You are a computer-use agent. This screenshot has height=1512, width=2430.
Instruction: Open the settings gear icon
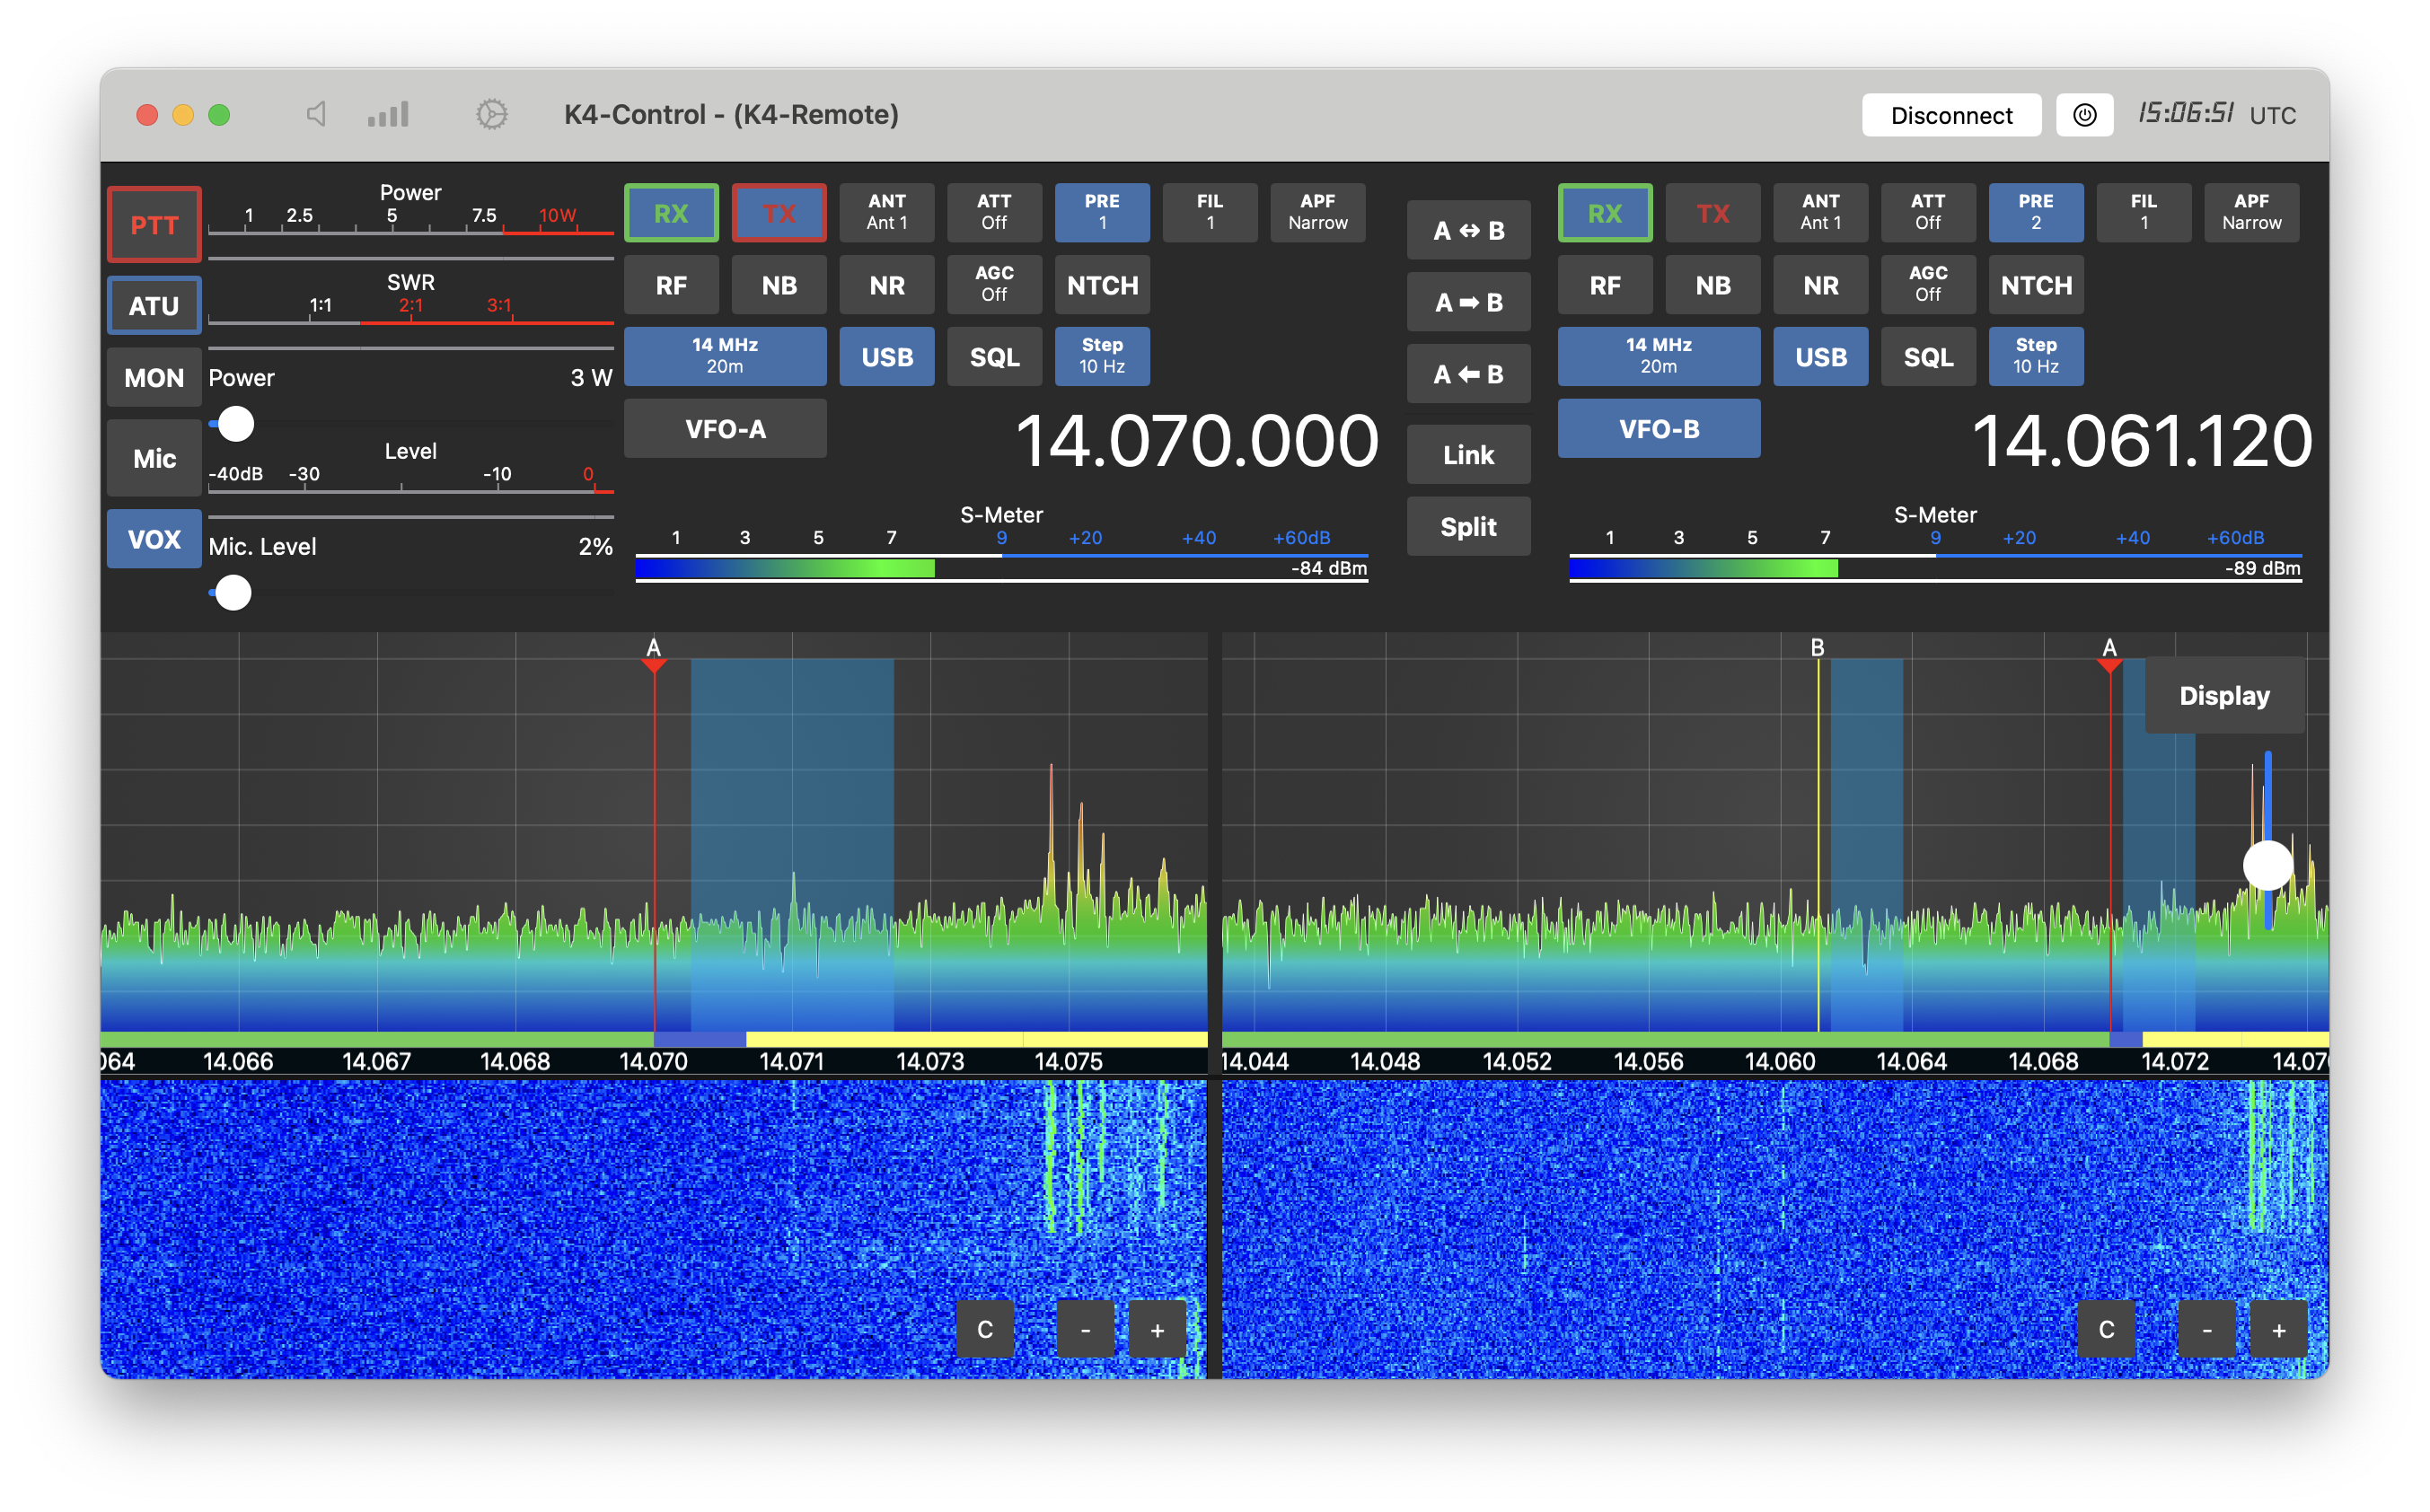click(491, 114)
